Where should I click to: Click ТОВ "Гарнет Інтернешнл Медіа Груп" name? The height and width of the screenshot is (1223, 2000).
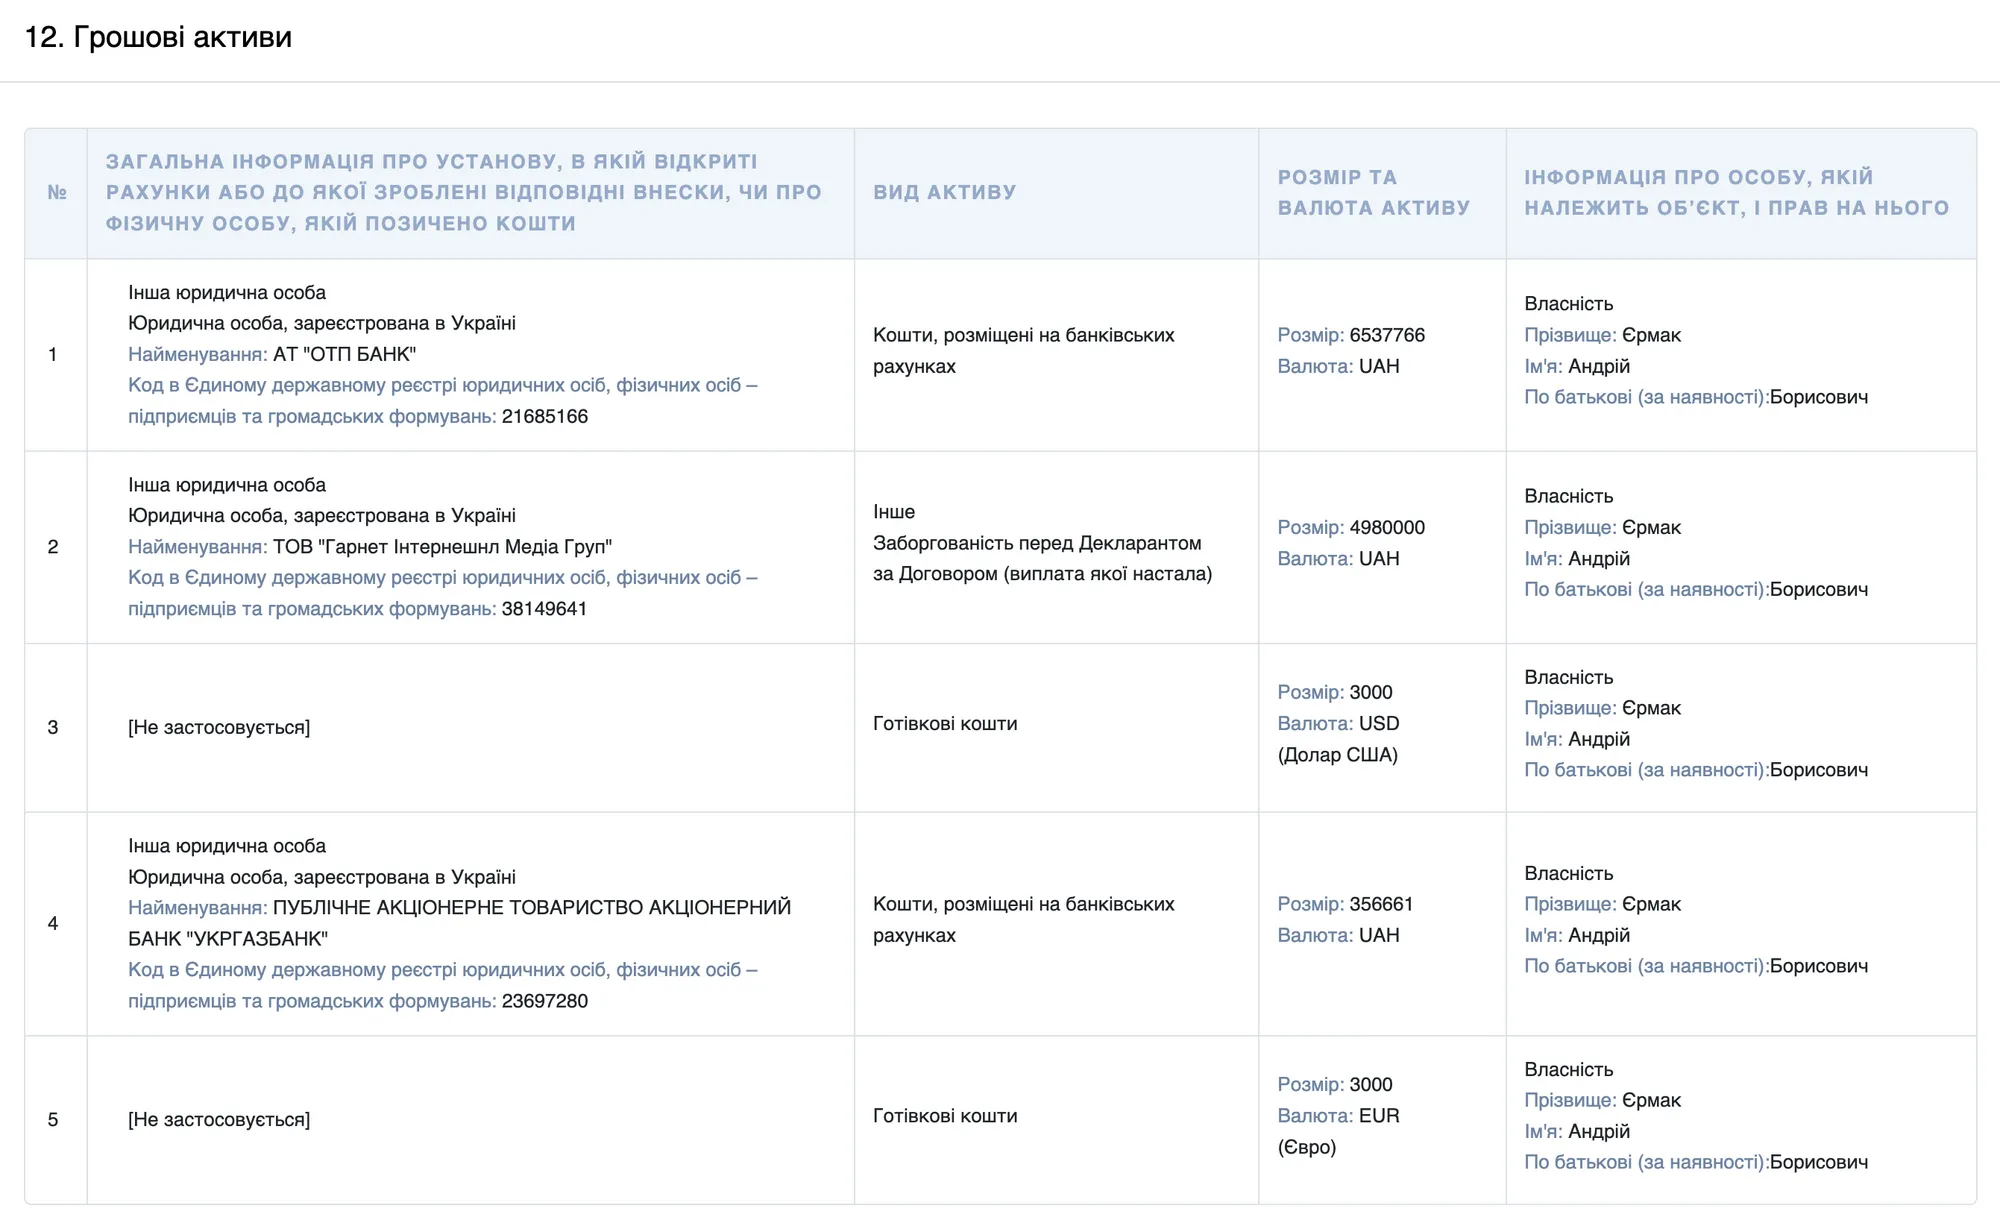(x=442, y=547)
